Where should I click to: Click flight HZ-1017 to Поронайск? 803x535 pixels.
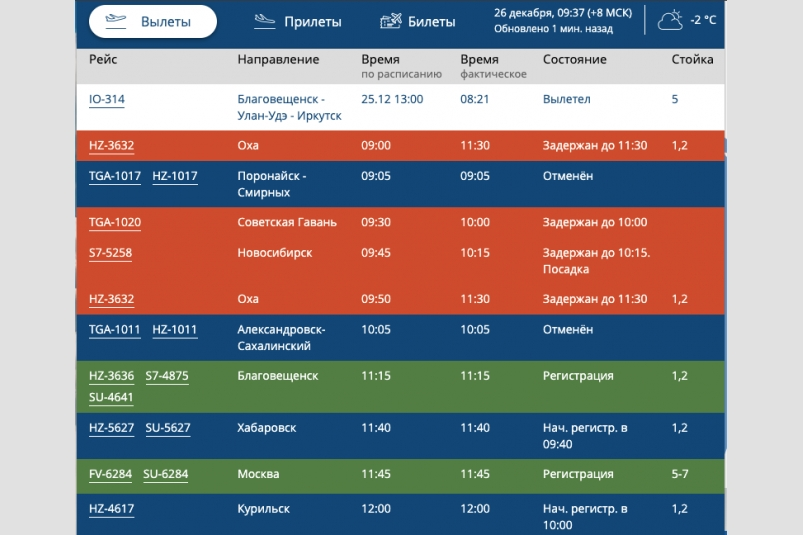(x=174, y=177)
